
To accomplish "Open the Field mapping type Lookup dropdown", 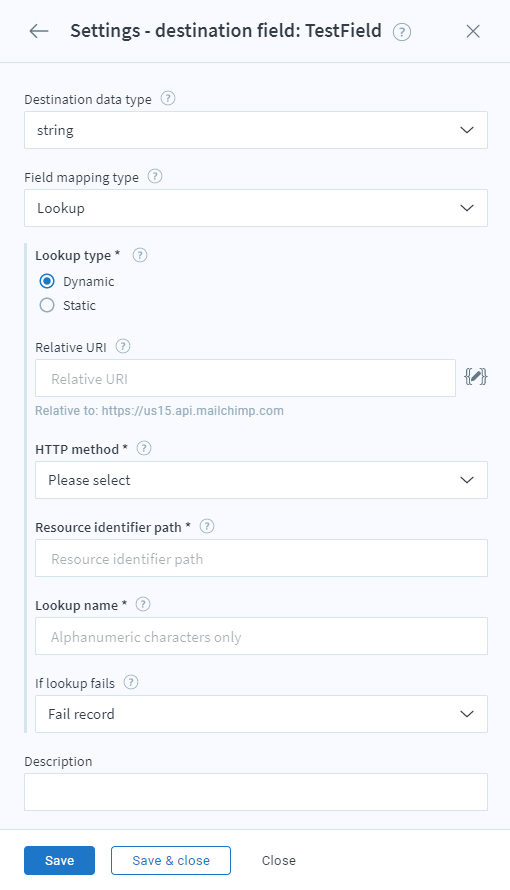I will [x=256, y=208].
